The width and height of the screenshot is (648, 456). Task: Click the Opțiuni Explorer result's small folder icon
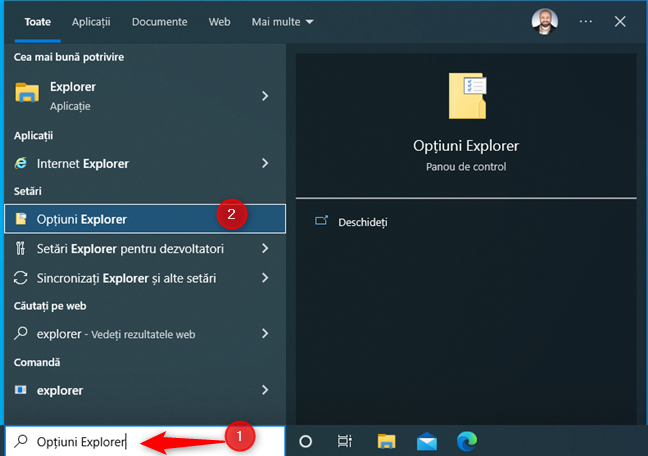pos(21,218)
